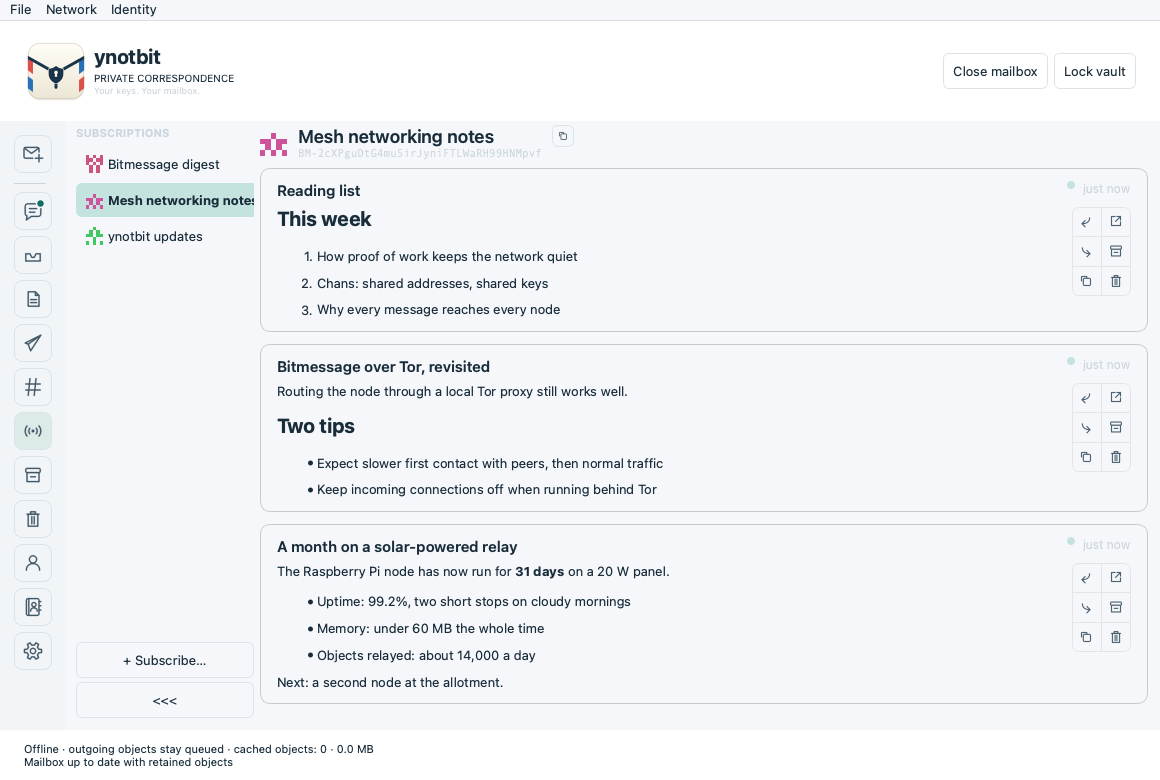The image size is (1160, 780).
Task: Forward the solar-powered relay message
Action: tap(1086, 608)
